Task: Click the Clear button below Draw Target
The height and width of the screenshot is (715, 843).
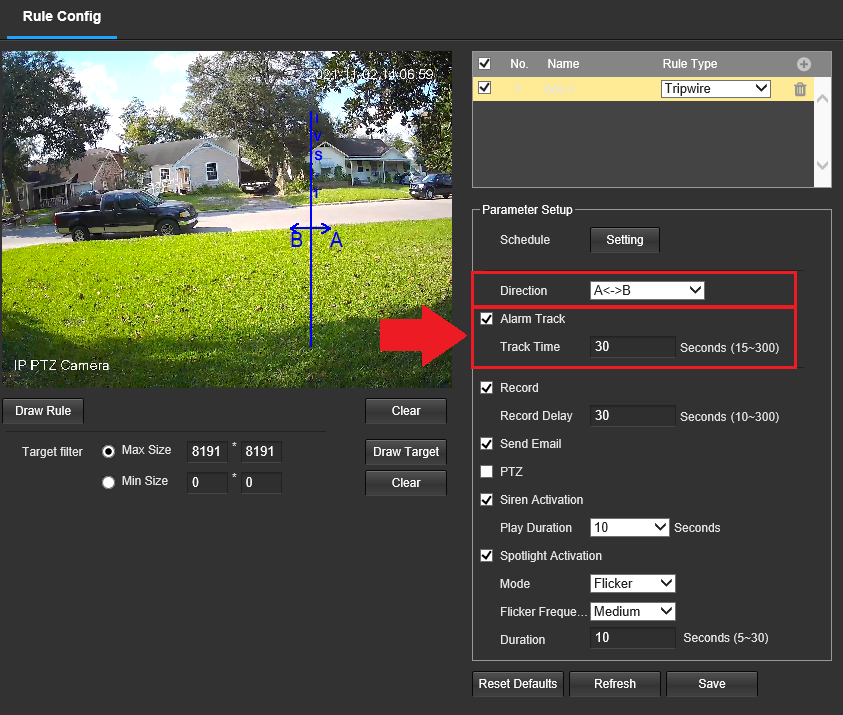Action: [x=406, y=483]
